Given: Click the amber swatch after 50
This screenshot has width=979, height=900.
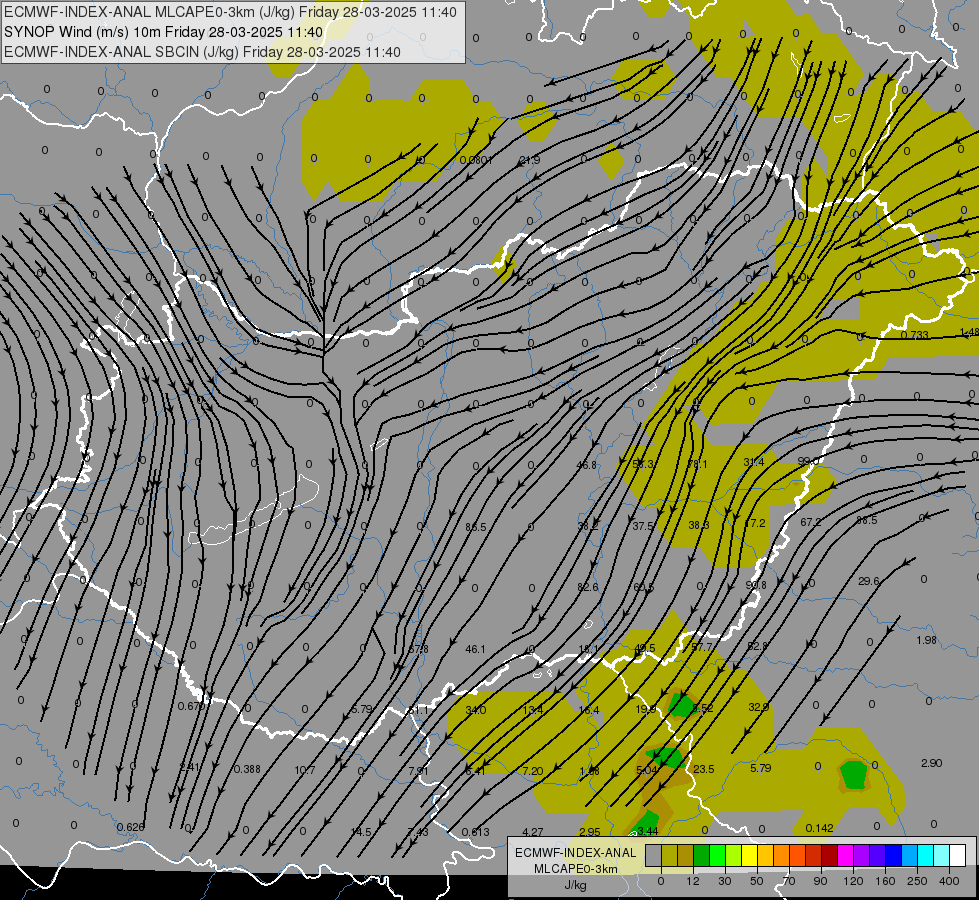Looking at the screenshot, I should (765, 855).
